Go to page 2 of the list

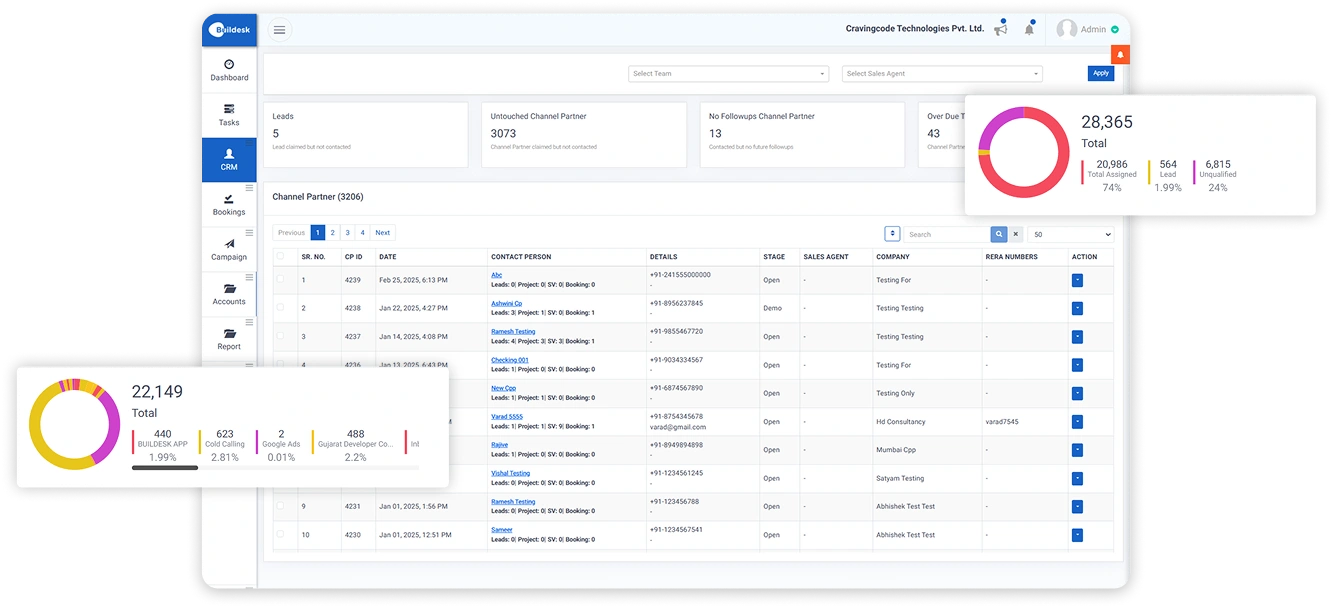coord(333,233)
